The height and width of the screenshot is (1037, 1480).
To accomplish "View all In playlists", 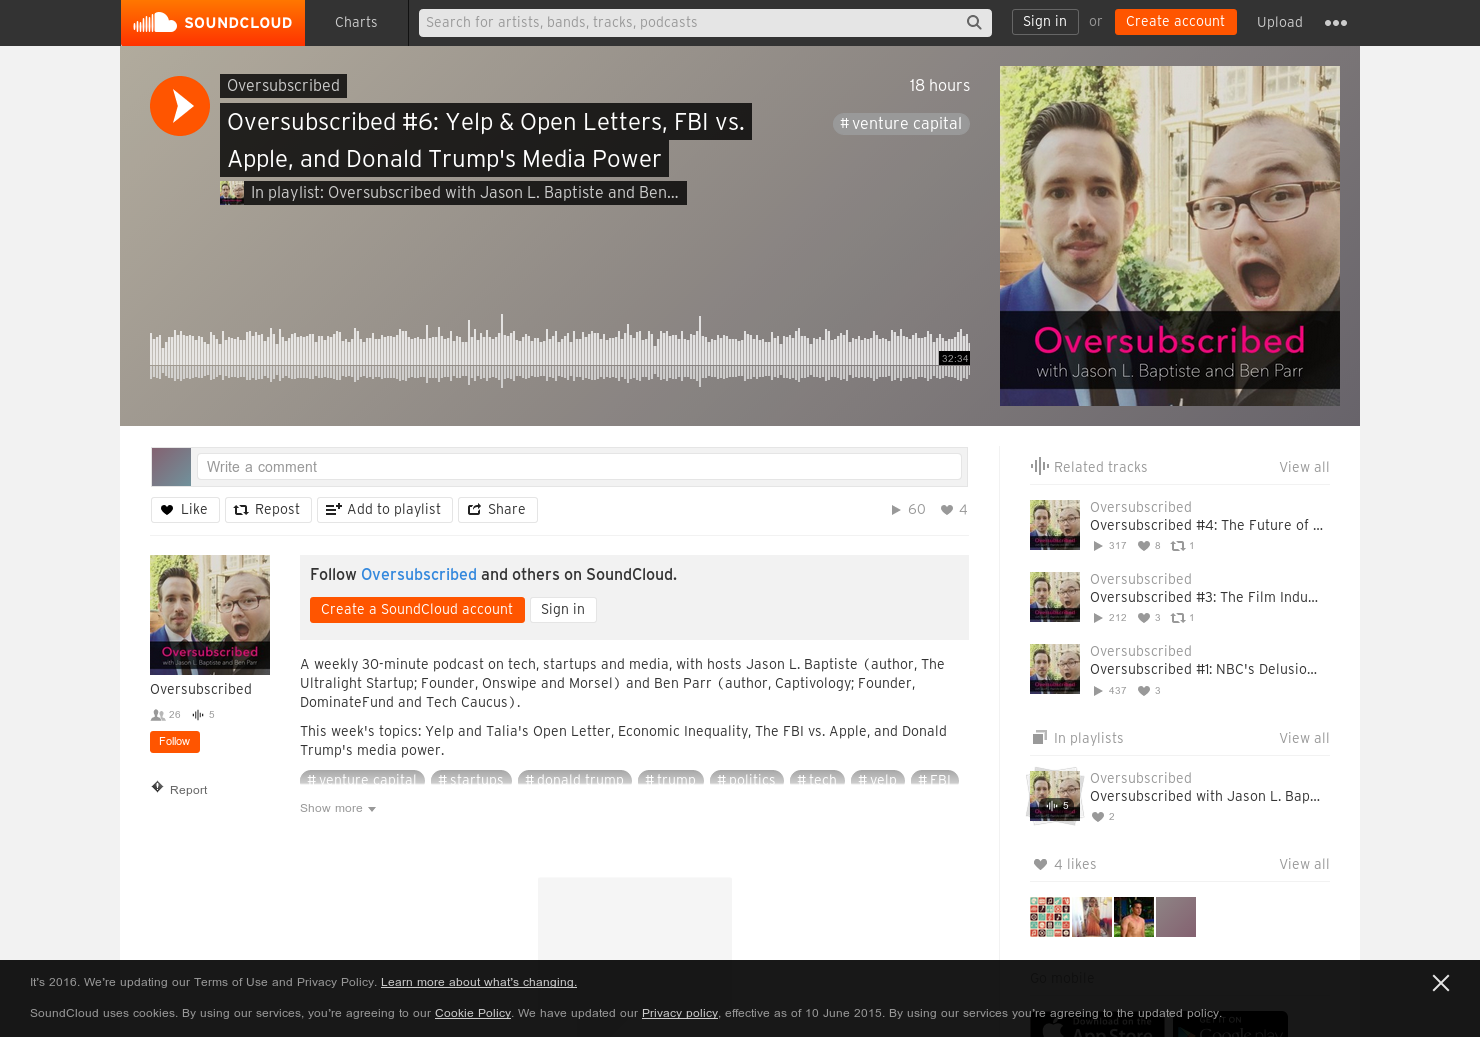I will click(1304, 738).
